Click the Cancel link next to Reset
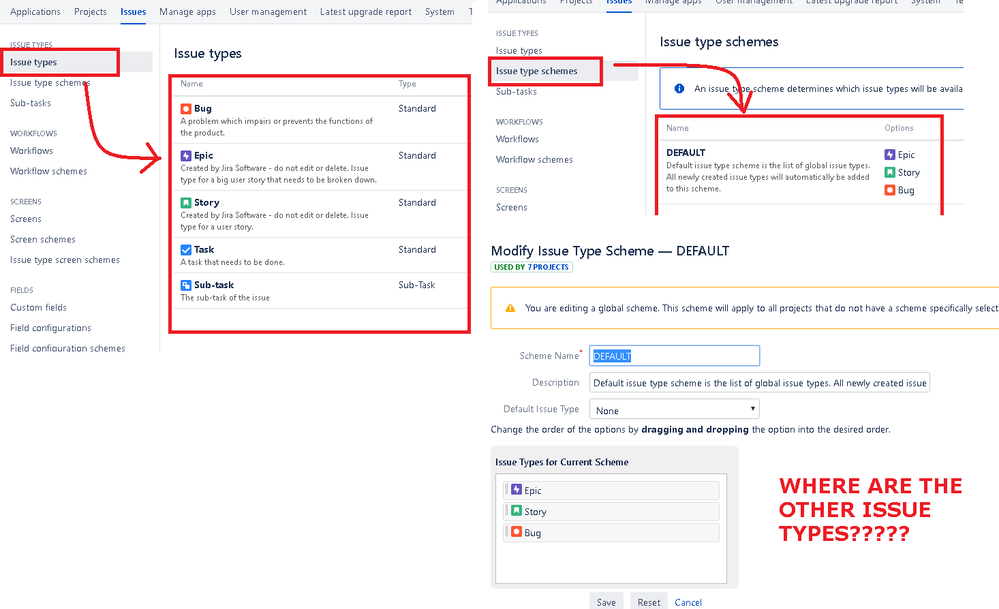 point(688,602)
